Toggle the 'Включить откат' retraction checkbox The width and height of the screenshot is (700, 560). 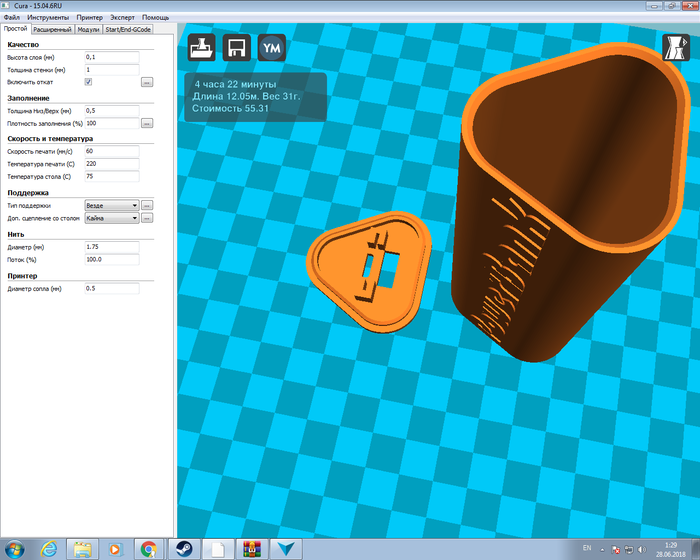point(89,82)
